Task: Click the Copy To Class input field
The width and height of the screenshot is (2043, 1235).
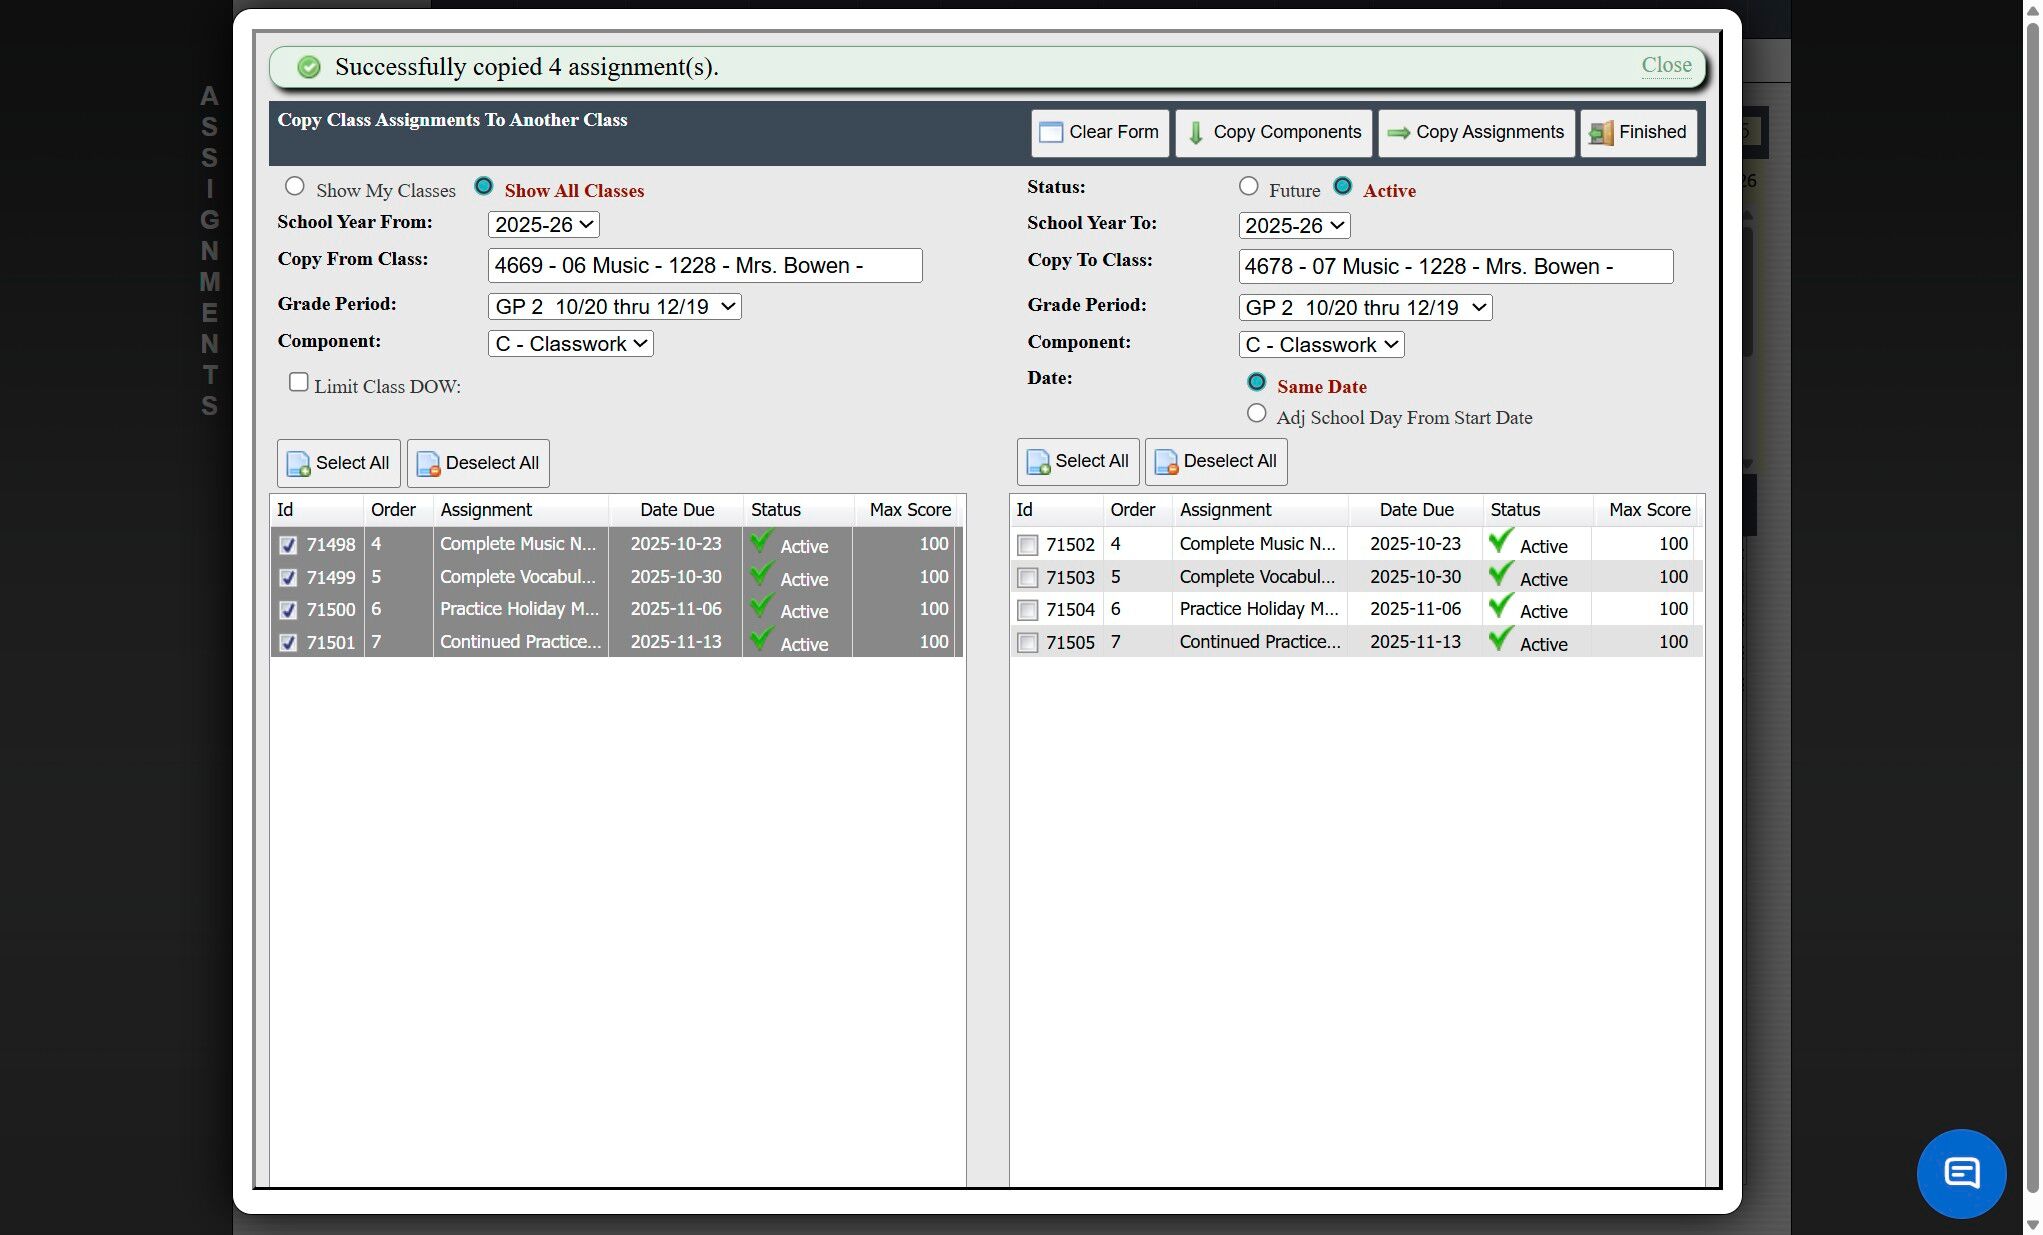Action: pos(1454,267)
